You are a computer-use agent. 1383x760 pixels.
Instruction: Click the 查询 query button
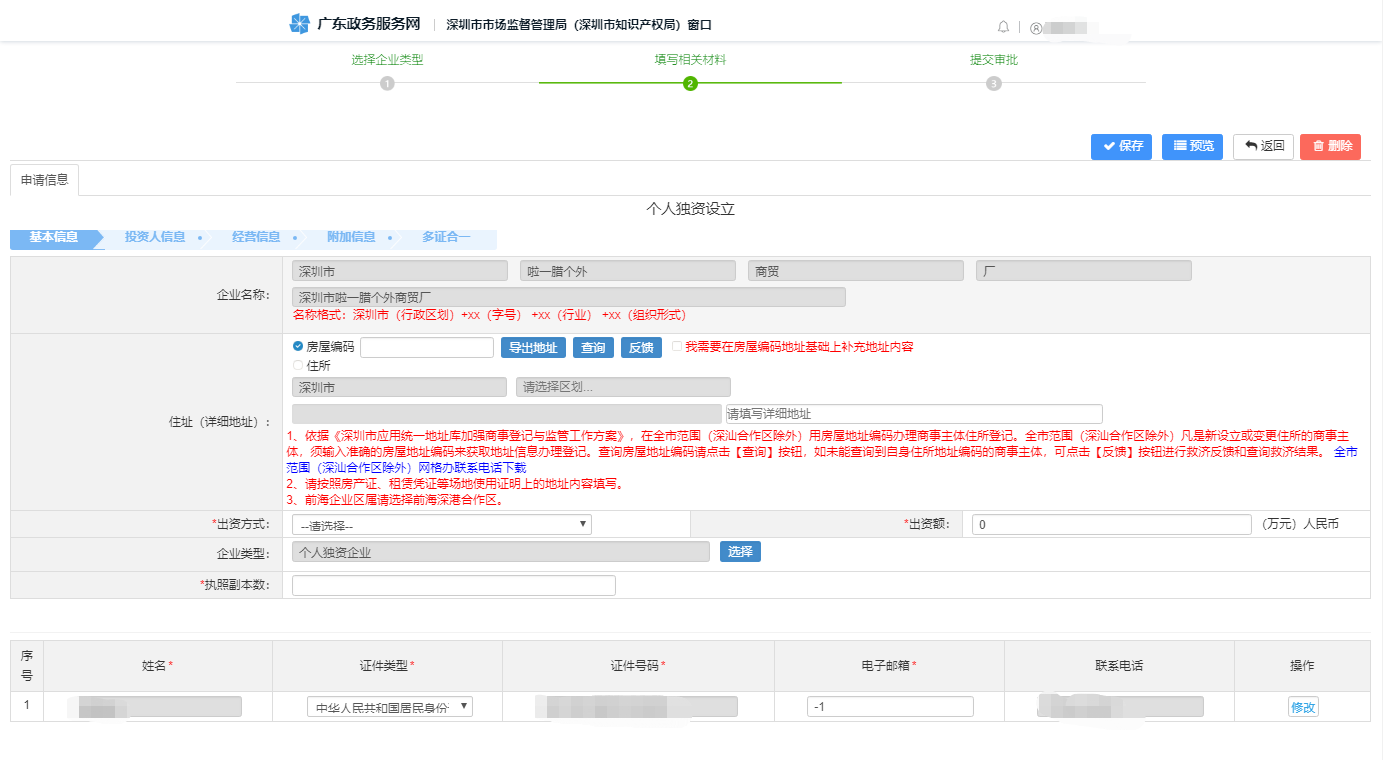tap(592, 347)
